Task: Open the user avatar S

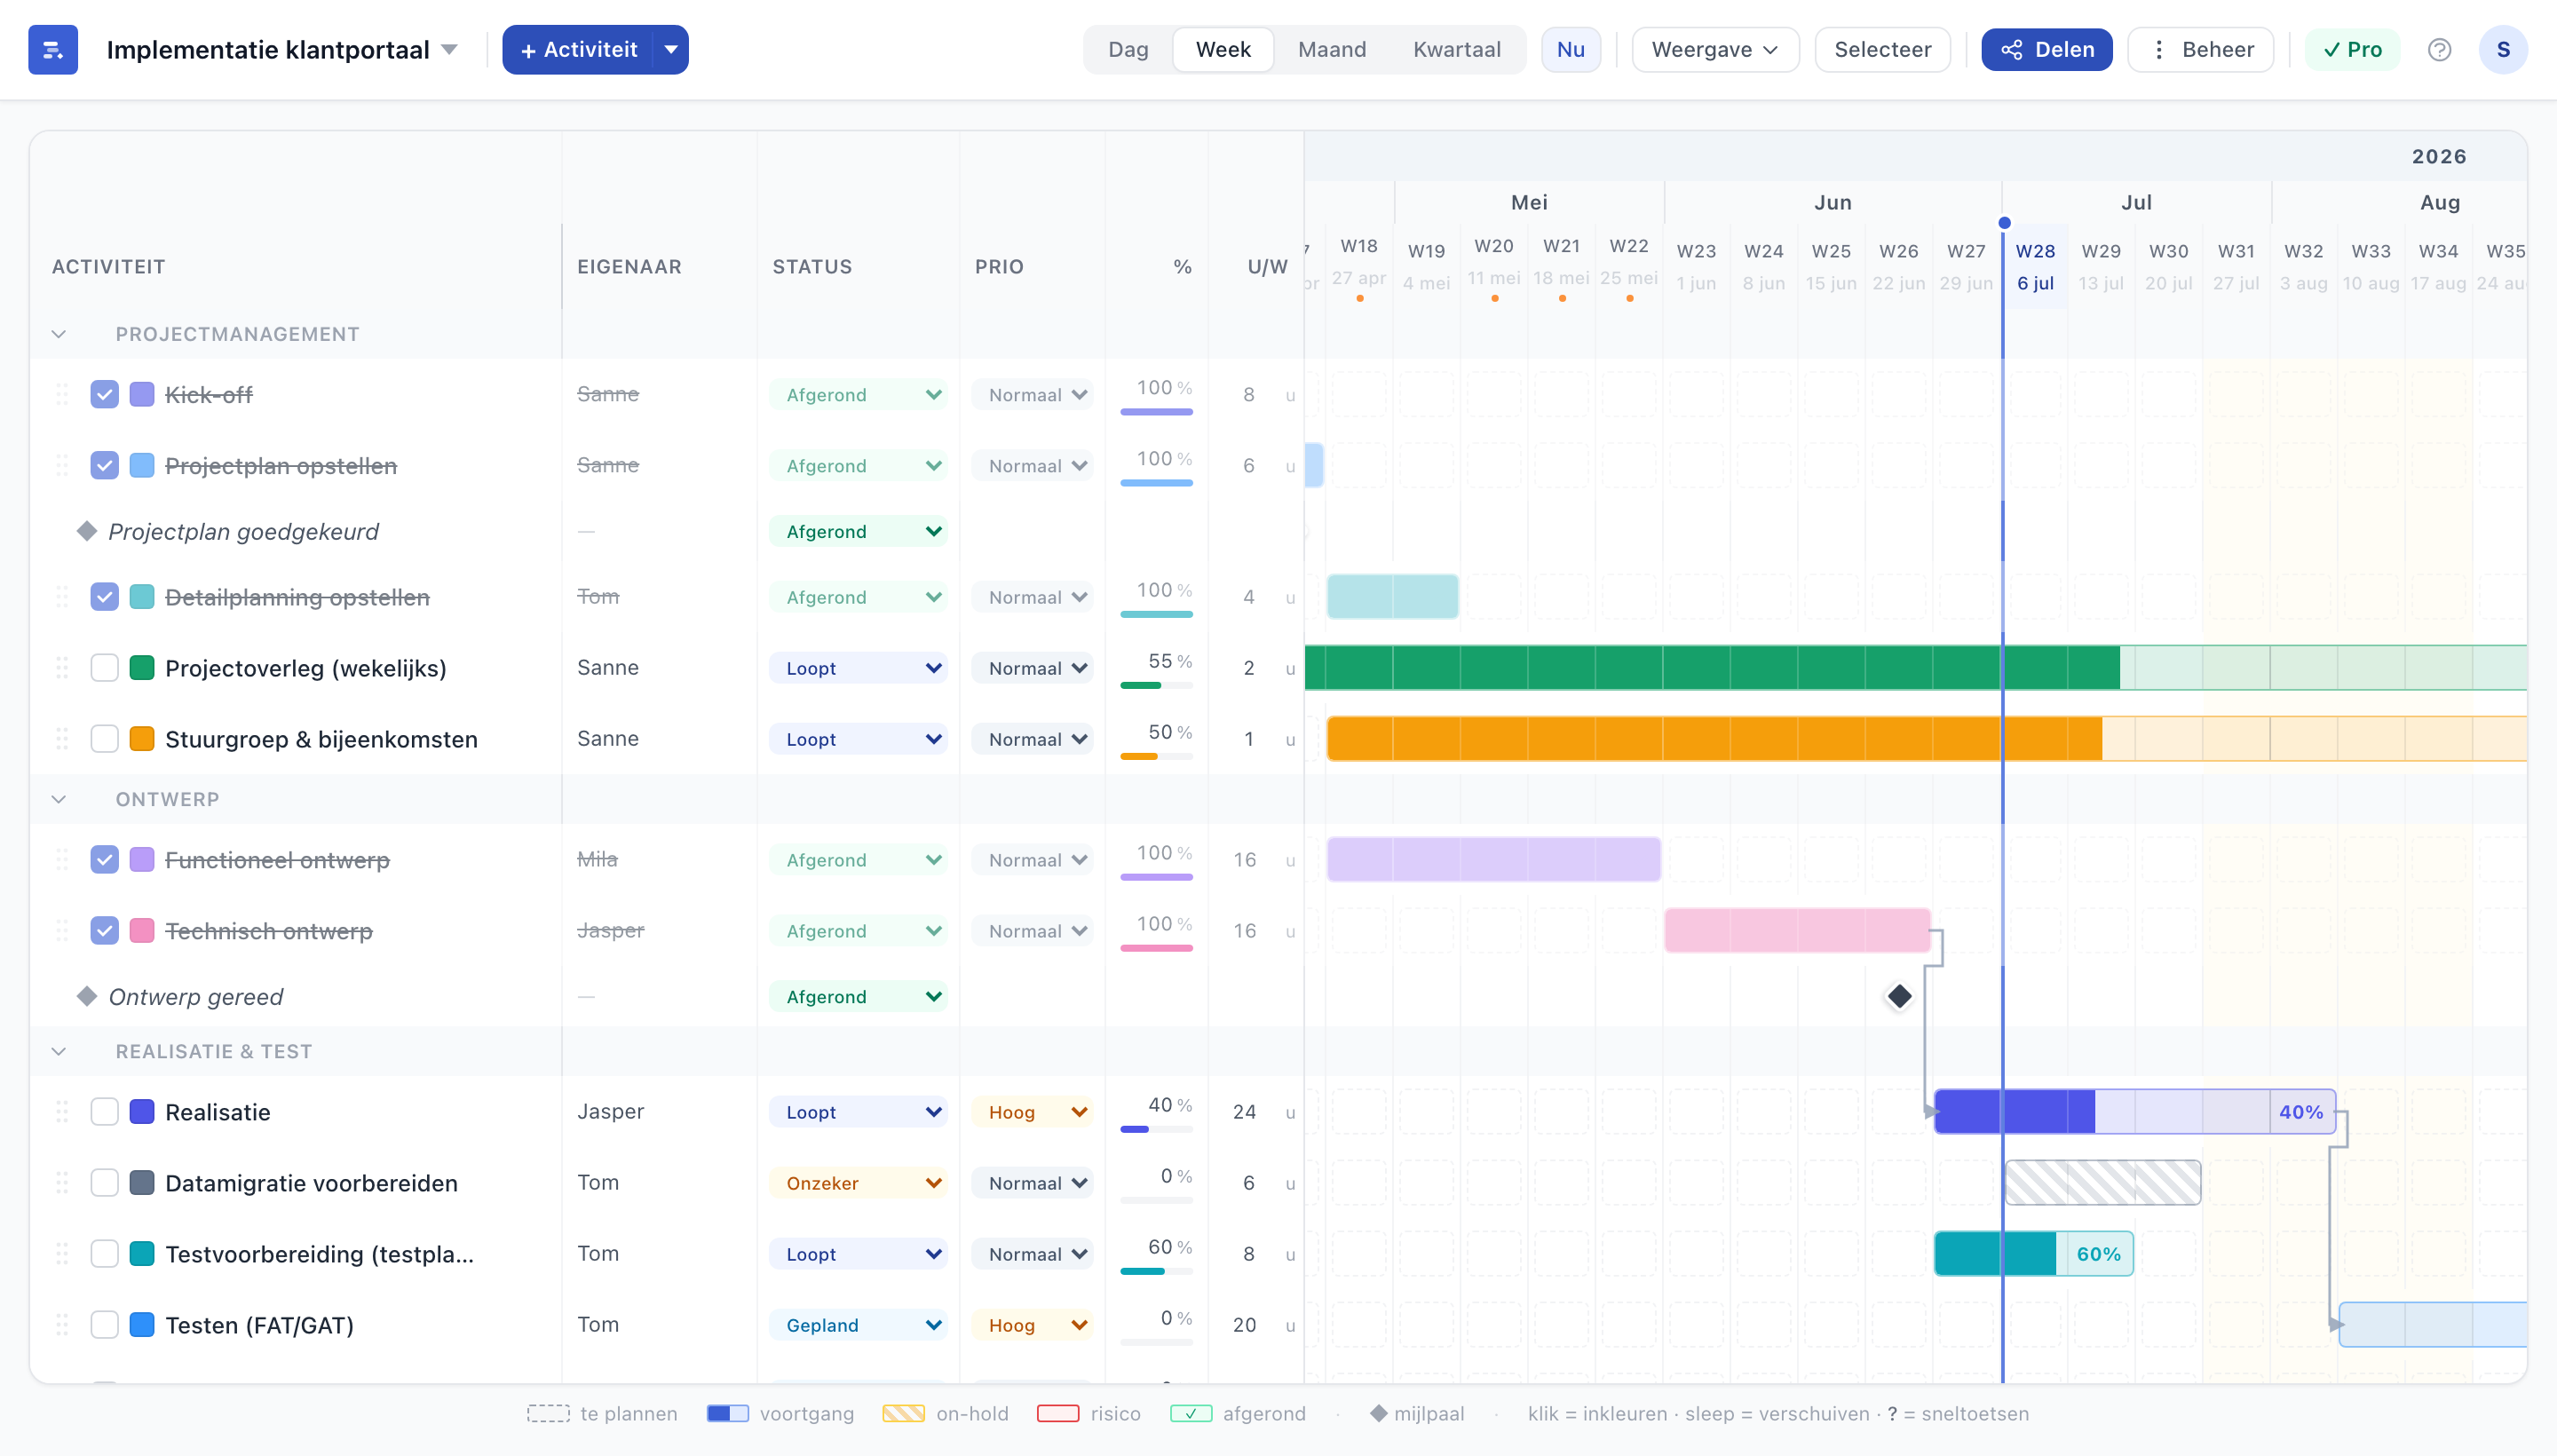Action: click(x=2503, y=50)
